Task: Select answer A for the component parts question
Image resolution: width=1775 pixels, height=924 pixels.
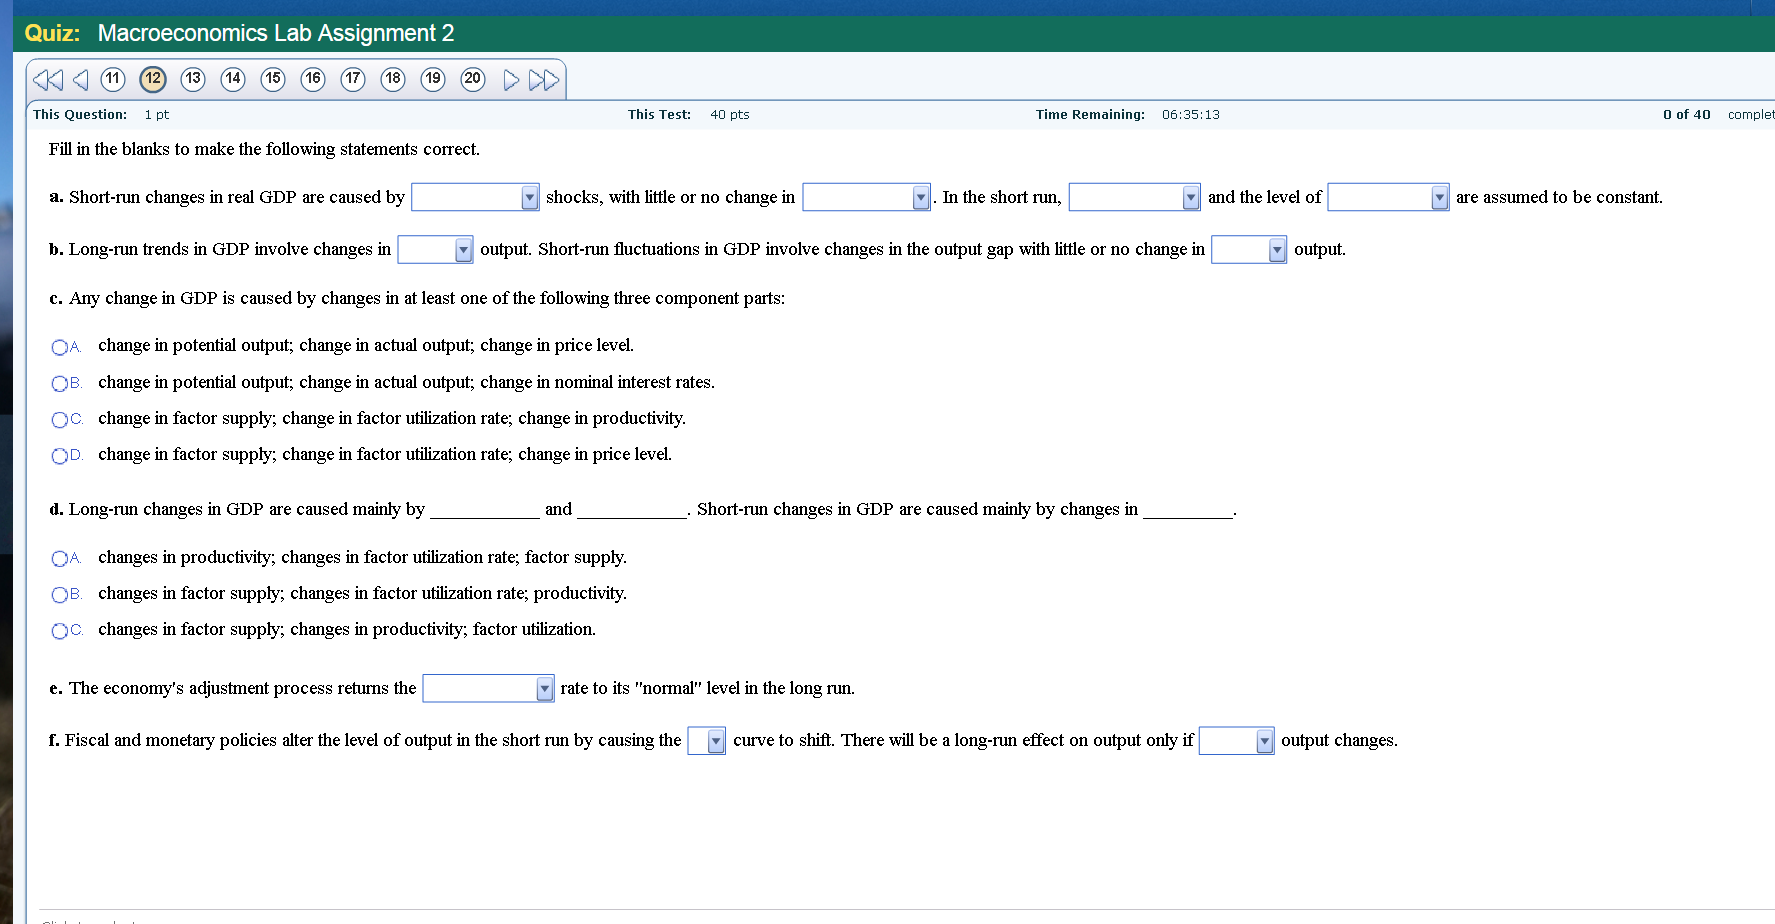Action: [60, 346]
